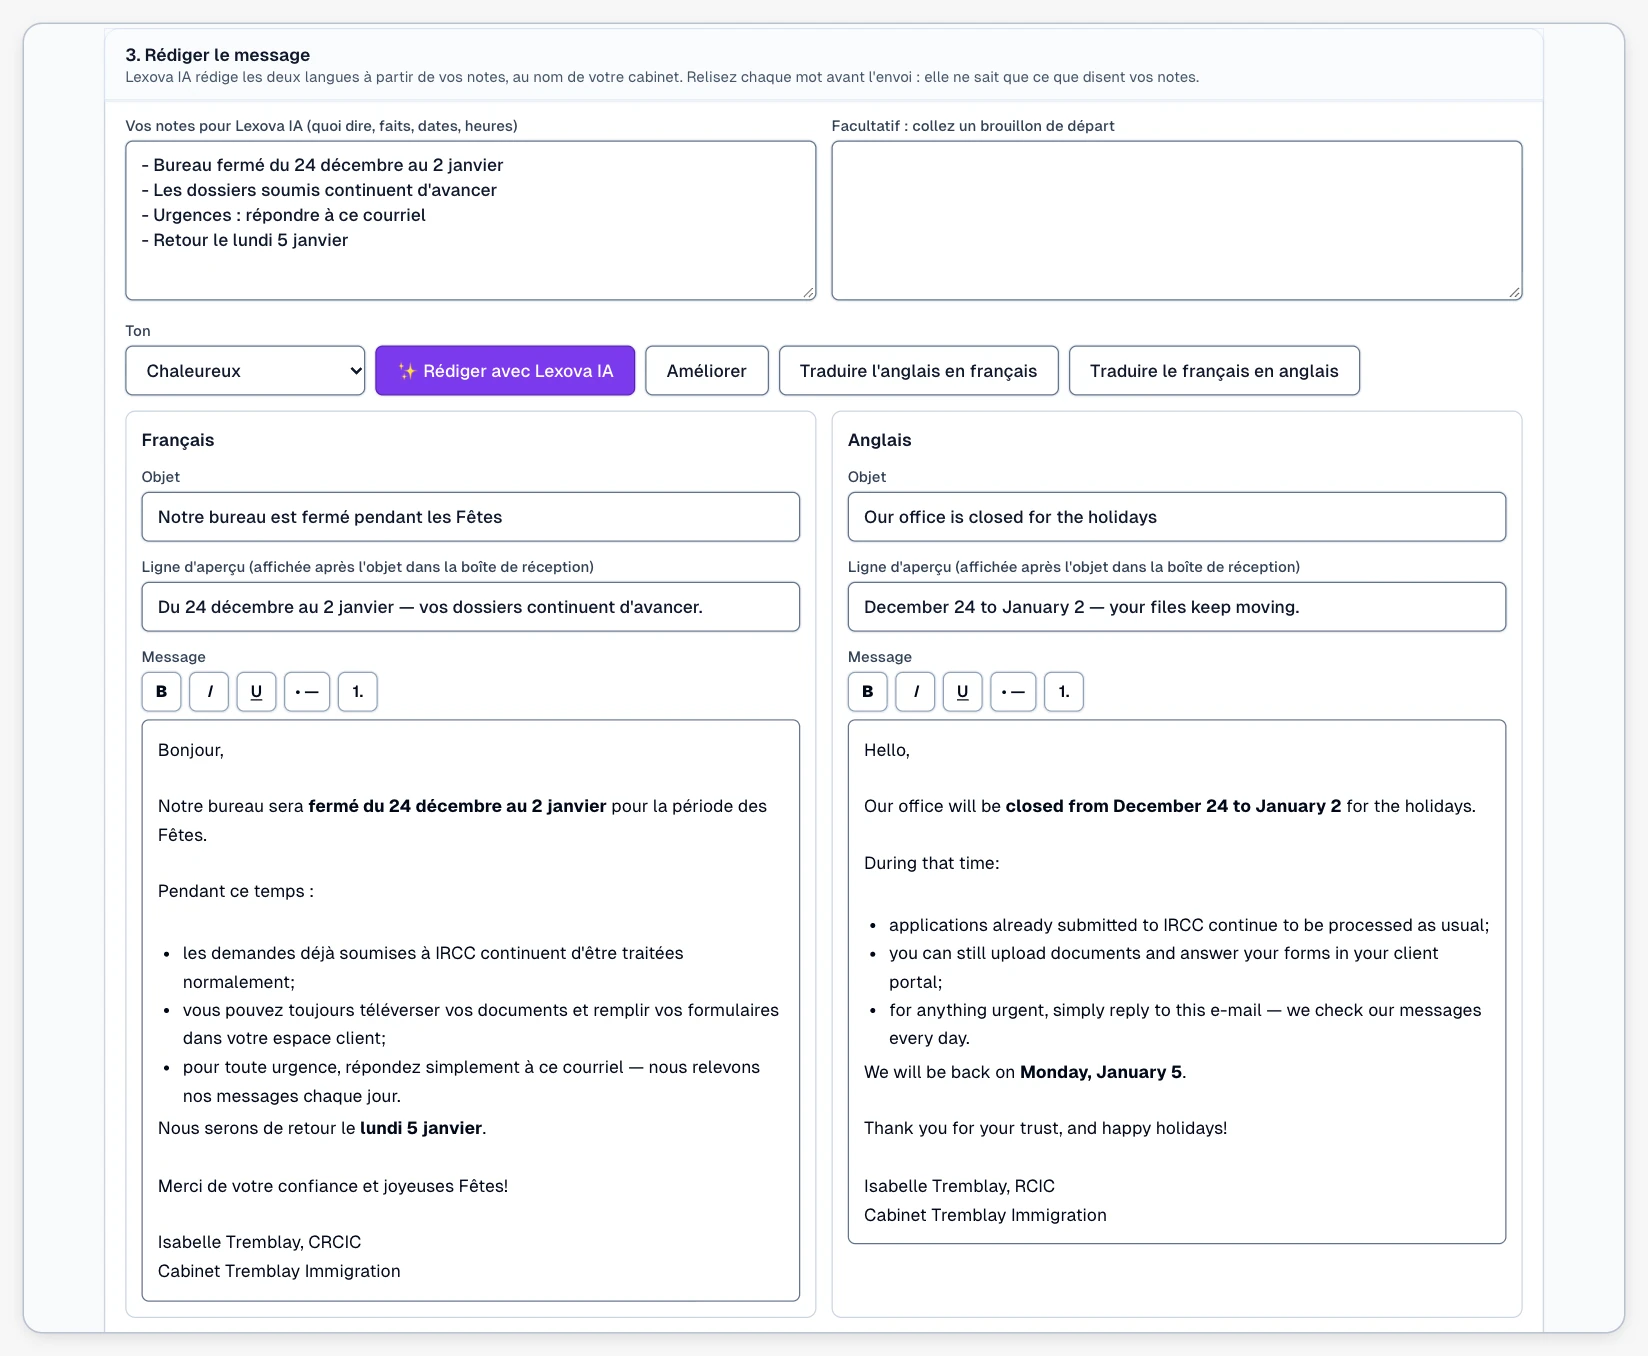Screen dimensions: 1648x1356
Task: Click the French Objet field
Action: (x=471, y=517)
